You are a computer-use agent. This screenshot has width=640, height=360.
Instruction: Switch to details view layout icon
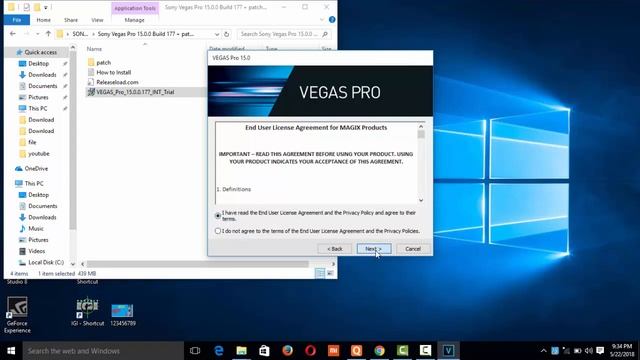coord(320,273)
